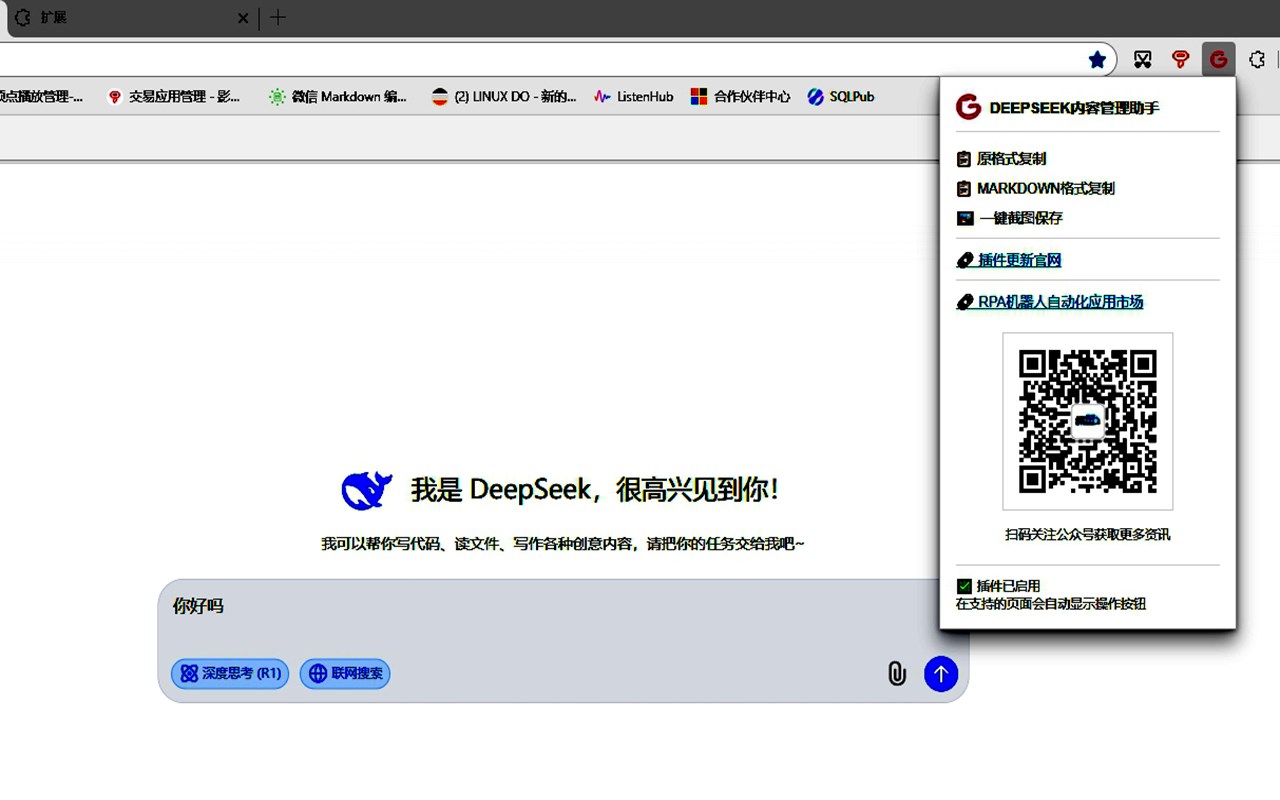This screenshot has width=1280, height=800.
Task: Click the 一键截图保存 menu item
Action: [x=1010, y=218]
